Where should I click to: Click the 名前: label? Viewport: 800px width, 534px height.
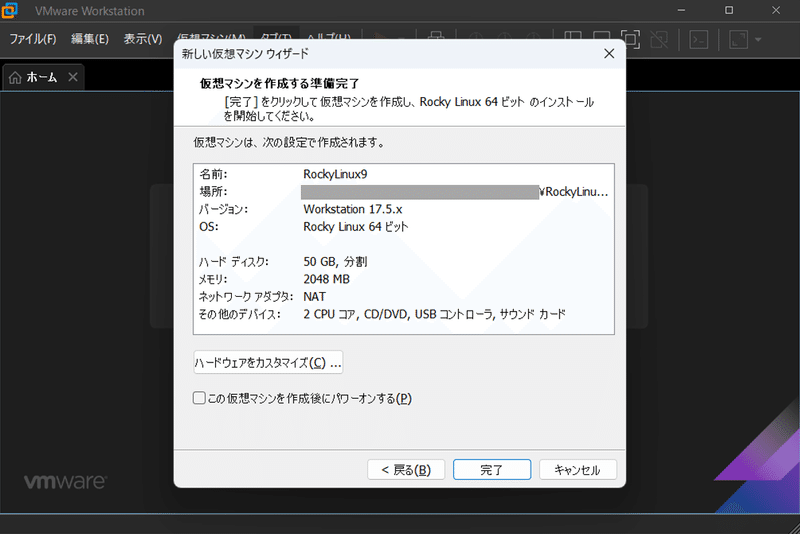pos(213,174)
